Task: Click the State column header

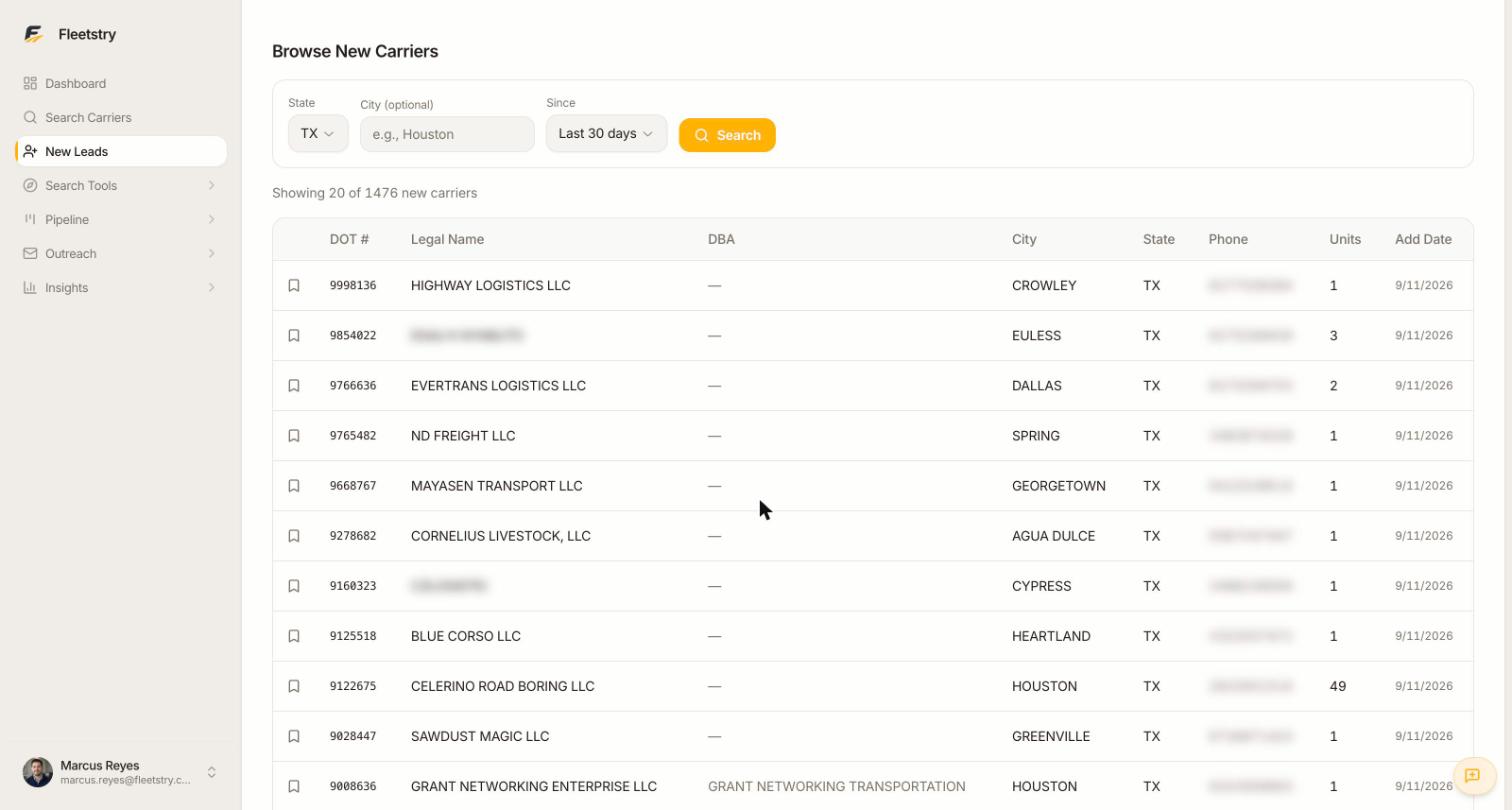Action: point(1159,240)
